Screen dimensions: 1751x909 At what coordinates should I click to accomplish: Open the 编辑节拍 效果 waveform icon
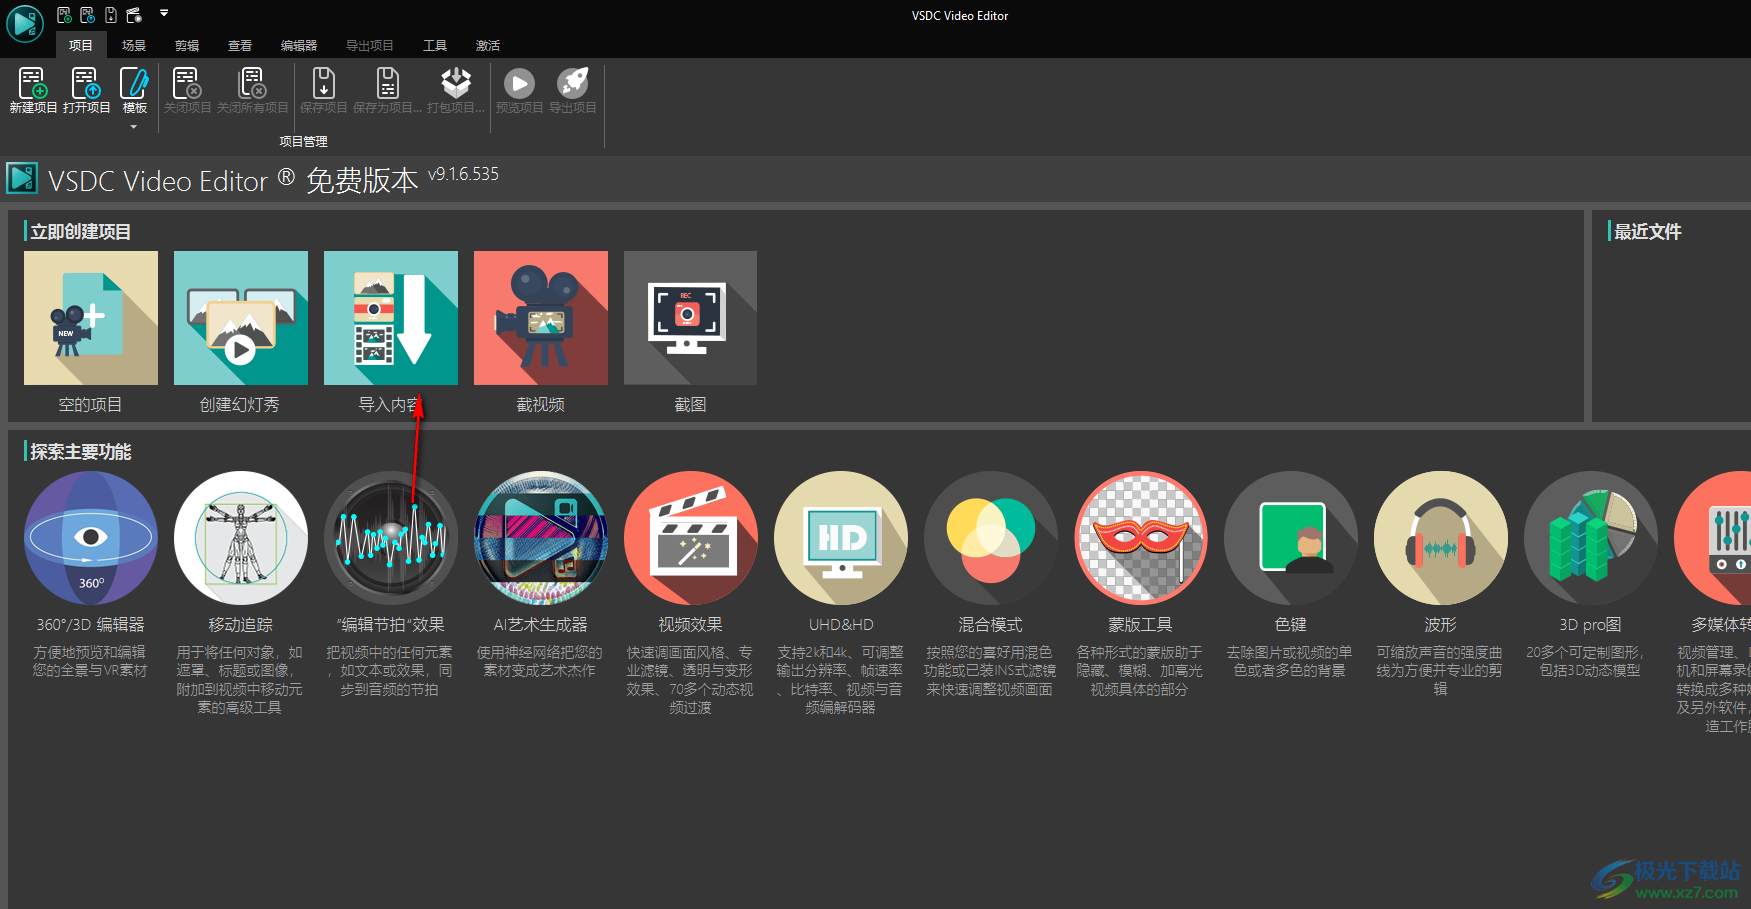pos(391,538)
